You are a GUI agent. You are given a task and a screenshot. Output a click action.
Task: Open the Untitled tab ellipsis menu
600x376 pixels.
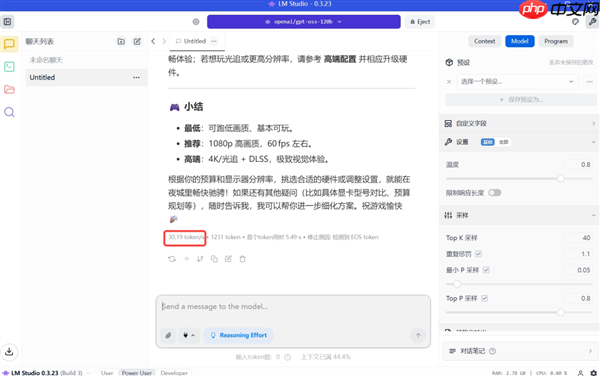214,41
